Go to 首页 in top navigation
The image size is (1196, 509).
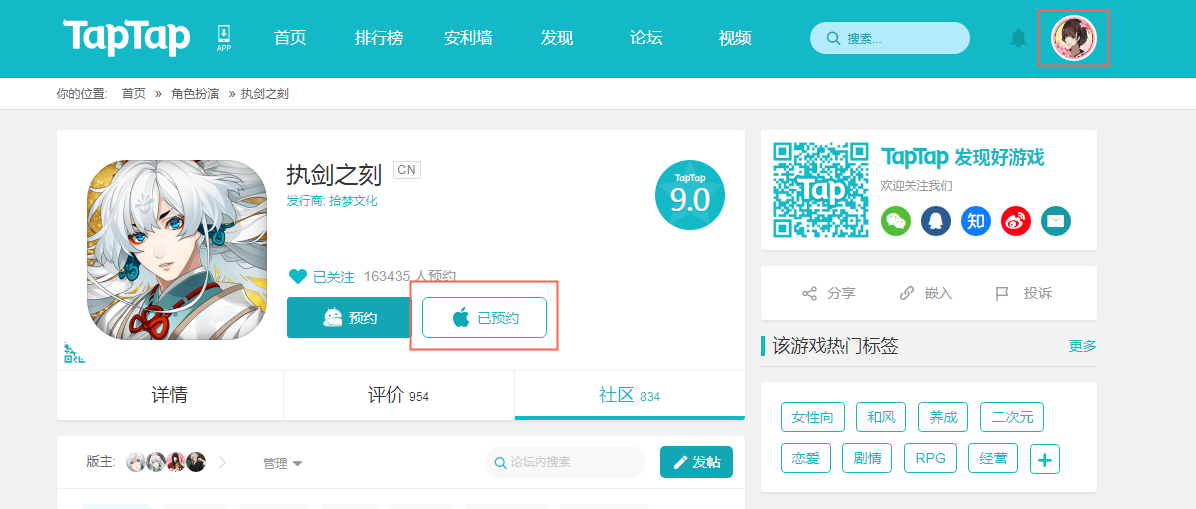290,37
